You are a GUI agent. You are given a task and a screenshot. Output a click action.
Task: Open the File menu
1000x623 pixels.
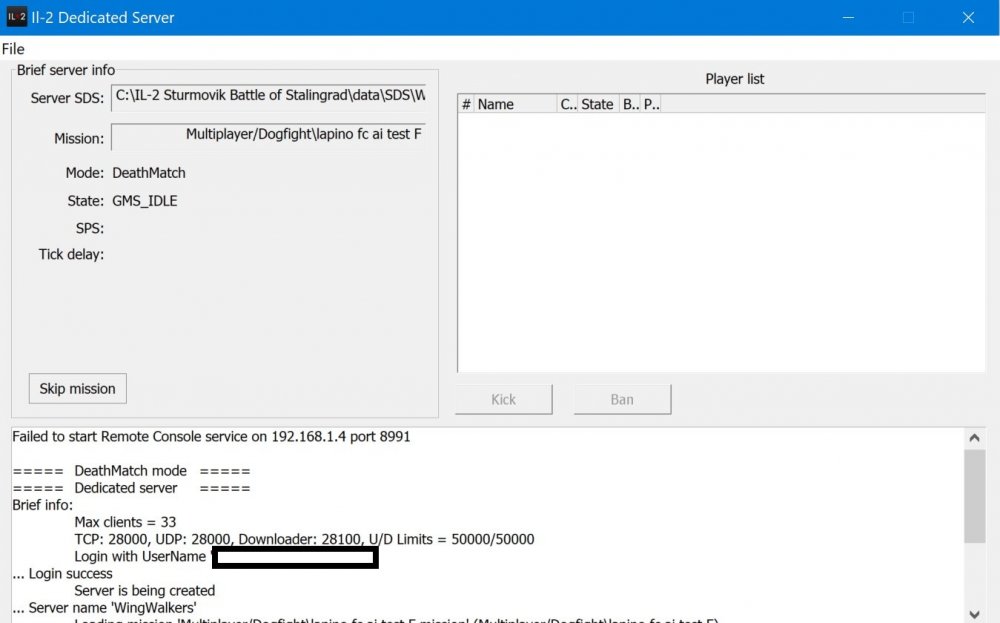pos(13,48)
